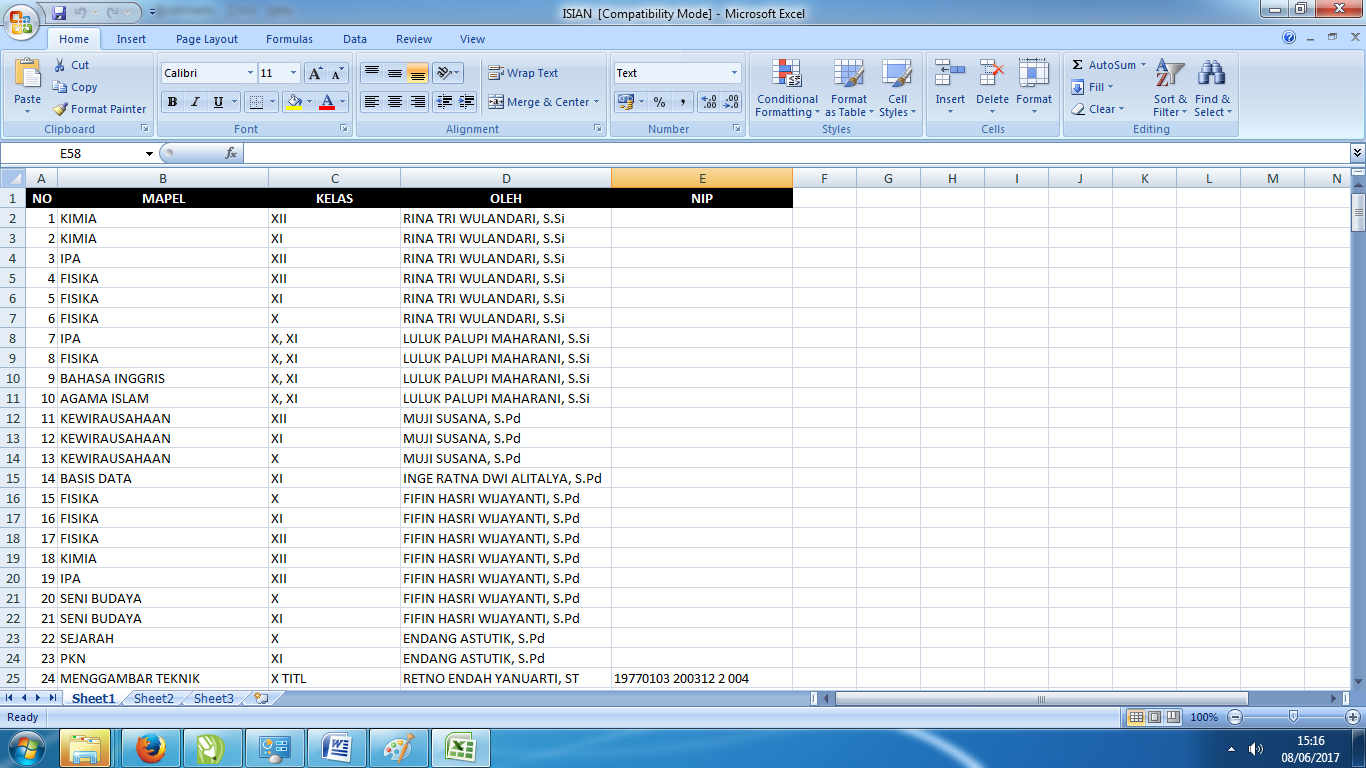Click the Format Painter icon
The height and width of the screenshot is (768, 1366).
(61, 109)
